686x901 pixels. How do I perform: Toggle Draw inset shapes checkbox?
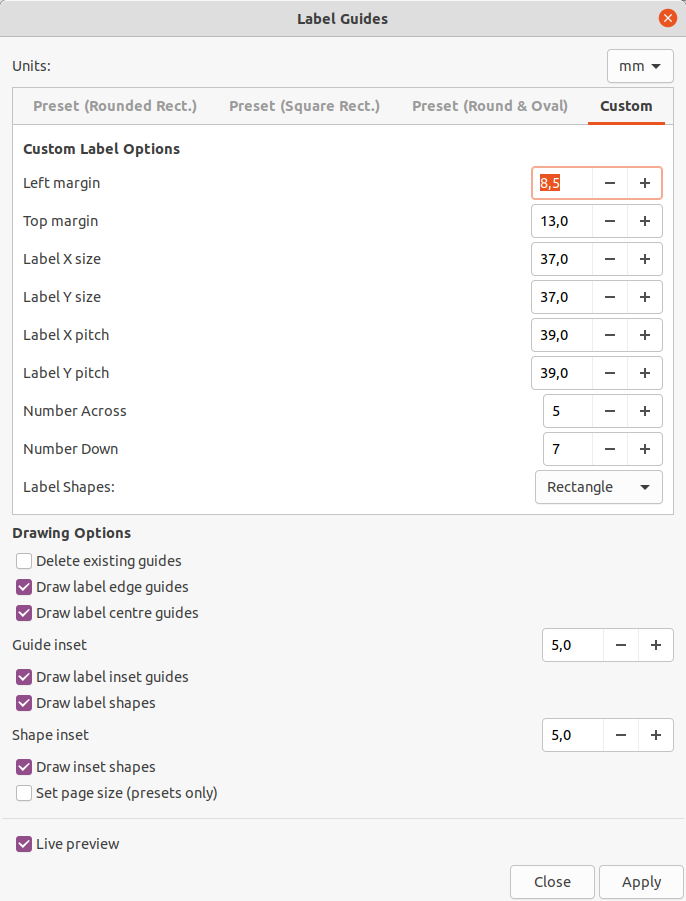(24, 767)
